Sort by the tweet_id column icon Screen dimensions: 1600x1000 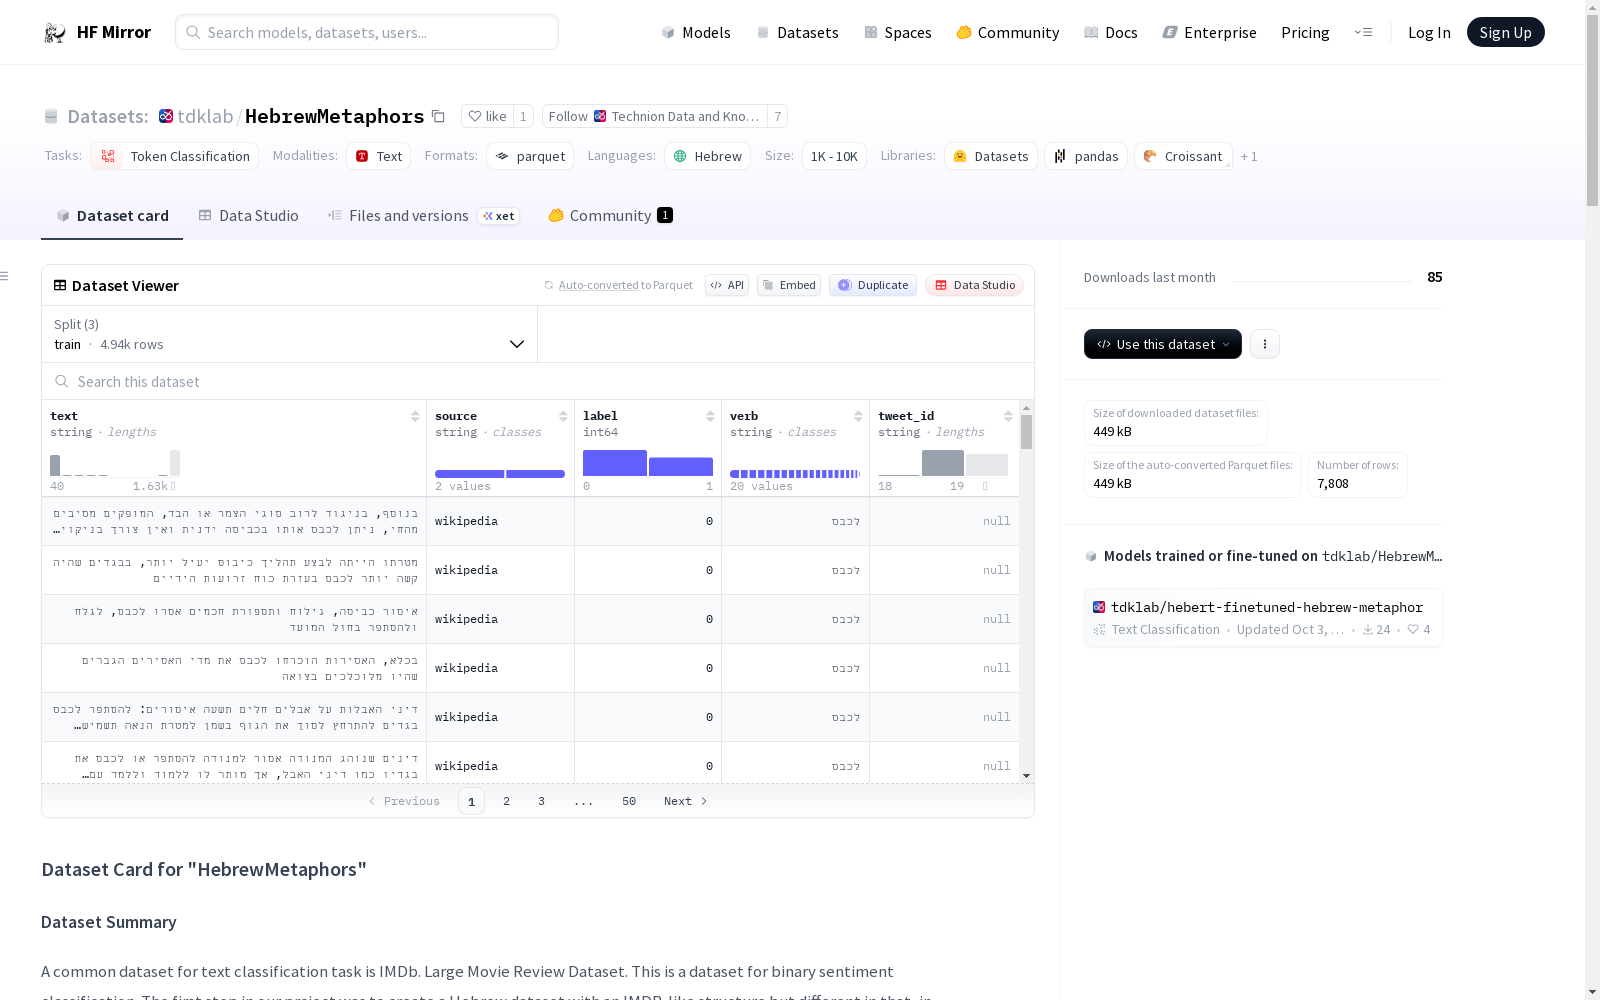coord(1008,416)
